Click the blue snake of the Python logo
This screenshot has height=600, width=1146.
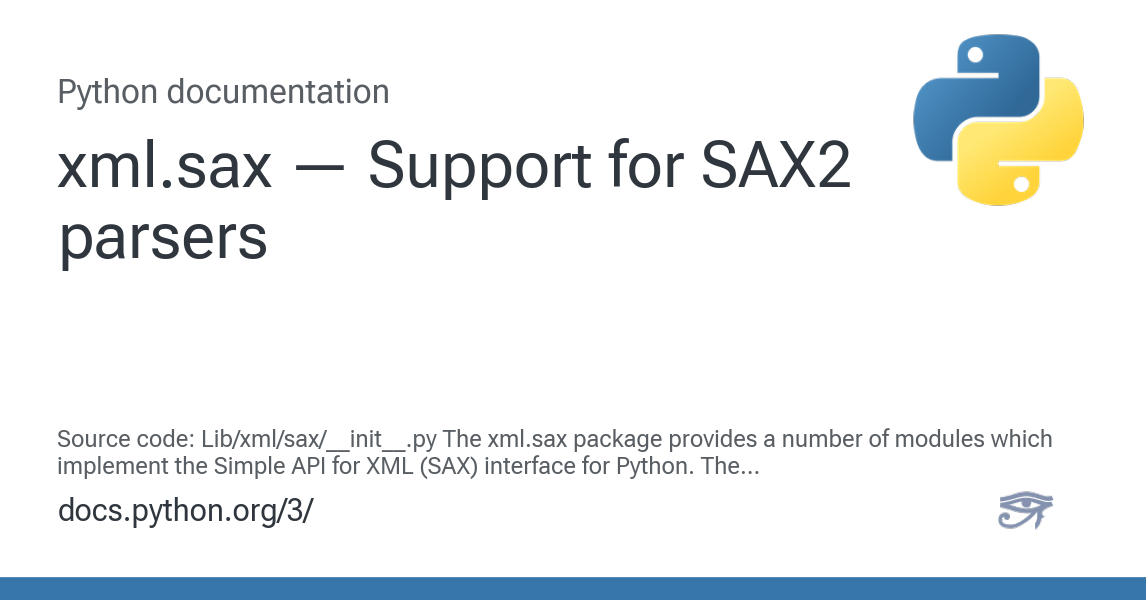coord(960,95)
